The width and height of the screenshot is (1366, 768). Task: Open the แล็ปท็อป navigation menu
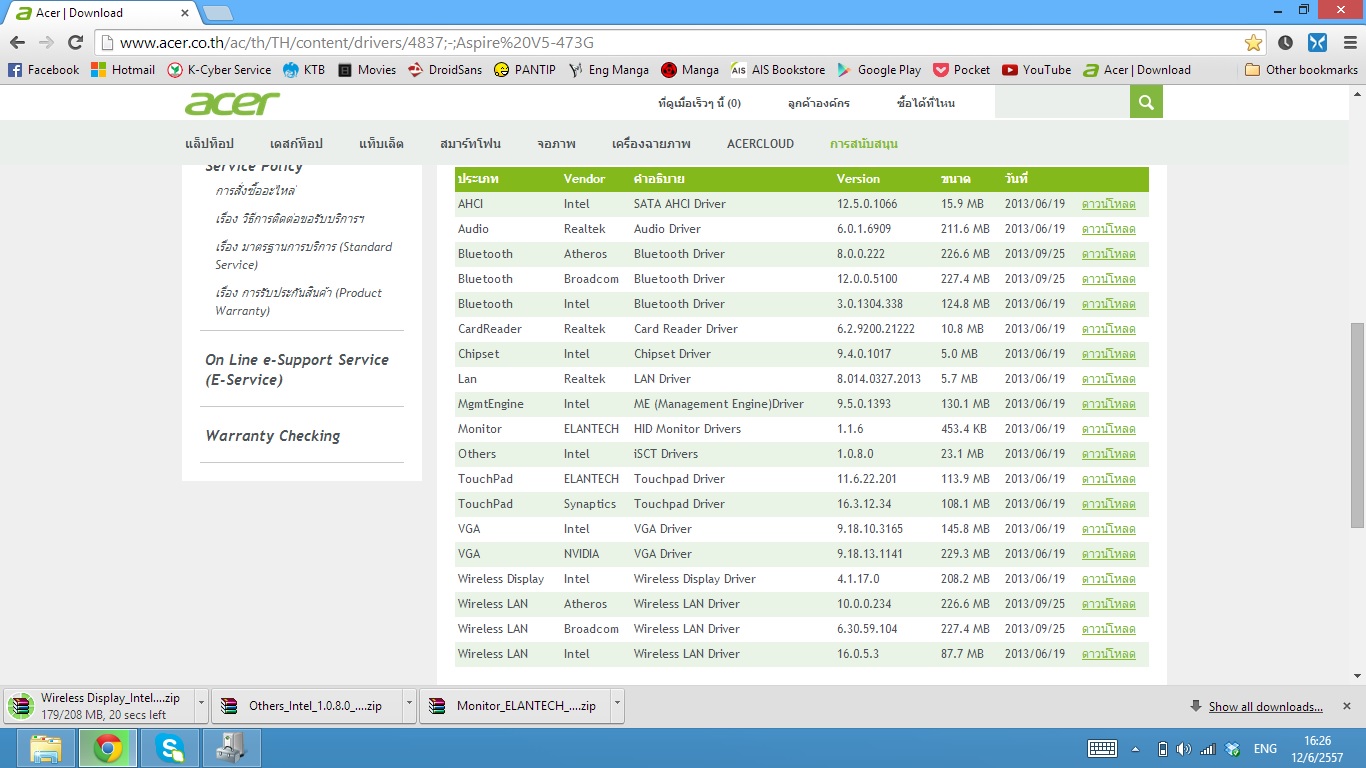209,144
